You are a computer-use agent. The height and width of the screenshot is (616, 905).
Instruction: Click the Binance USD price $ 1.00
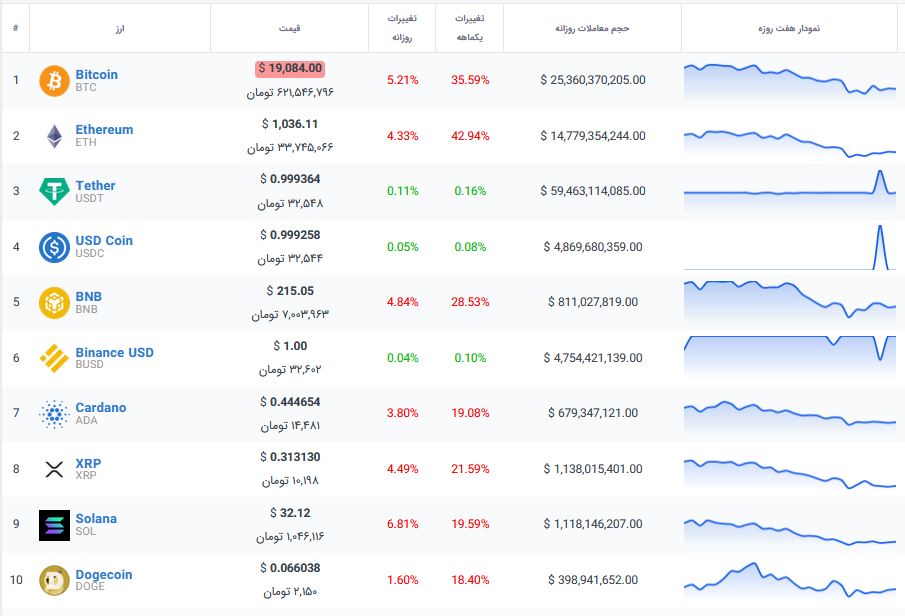[290, 346]
